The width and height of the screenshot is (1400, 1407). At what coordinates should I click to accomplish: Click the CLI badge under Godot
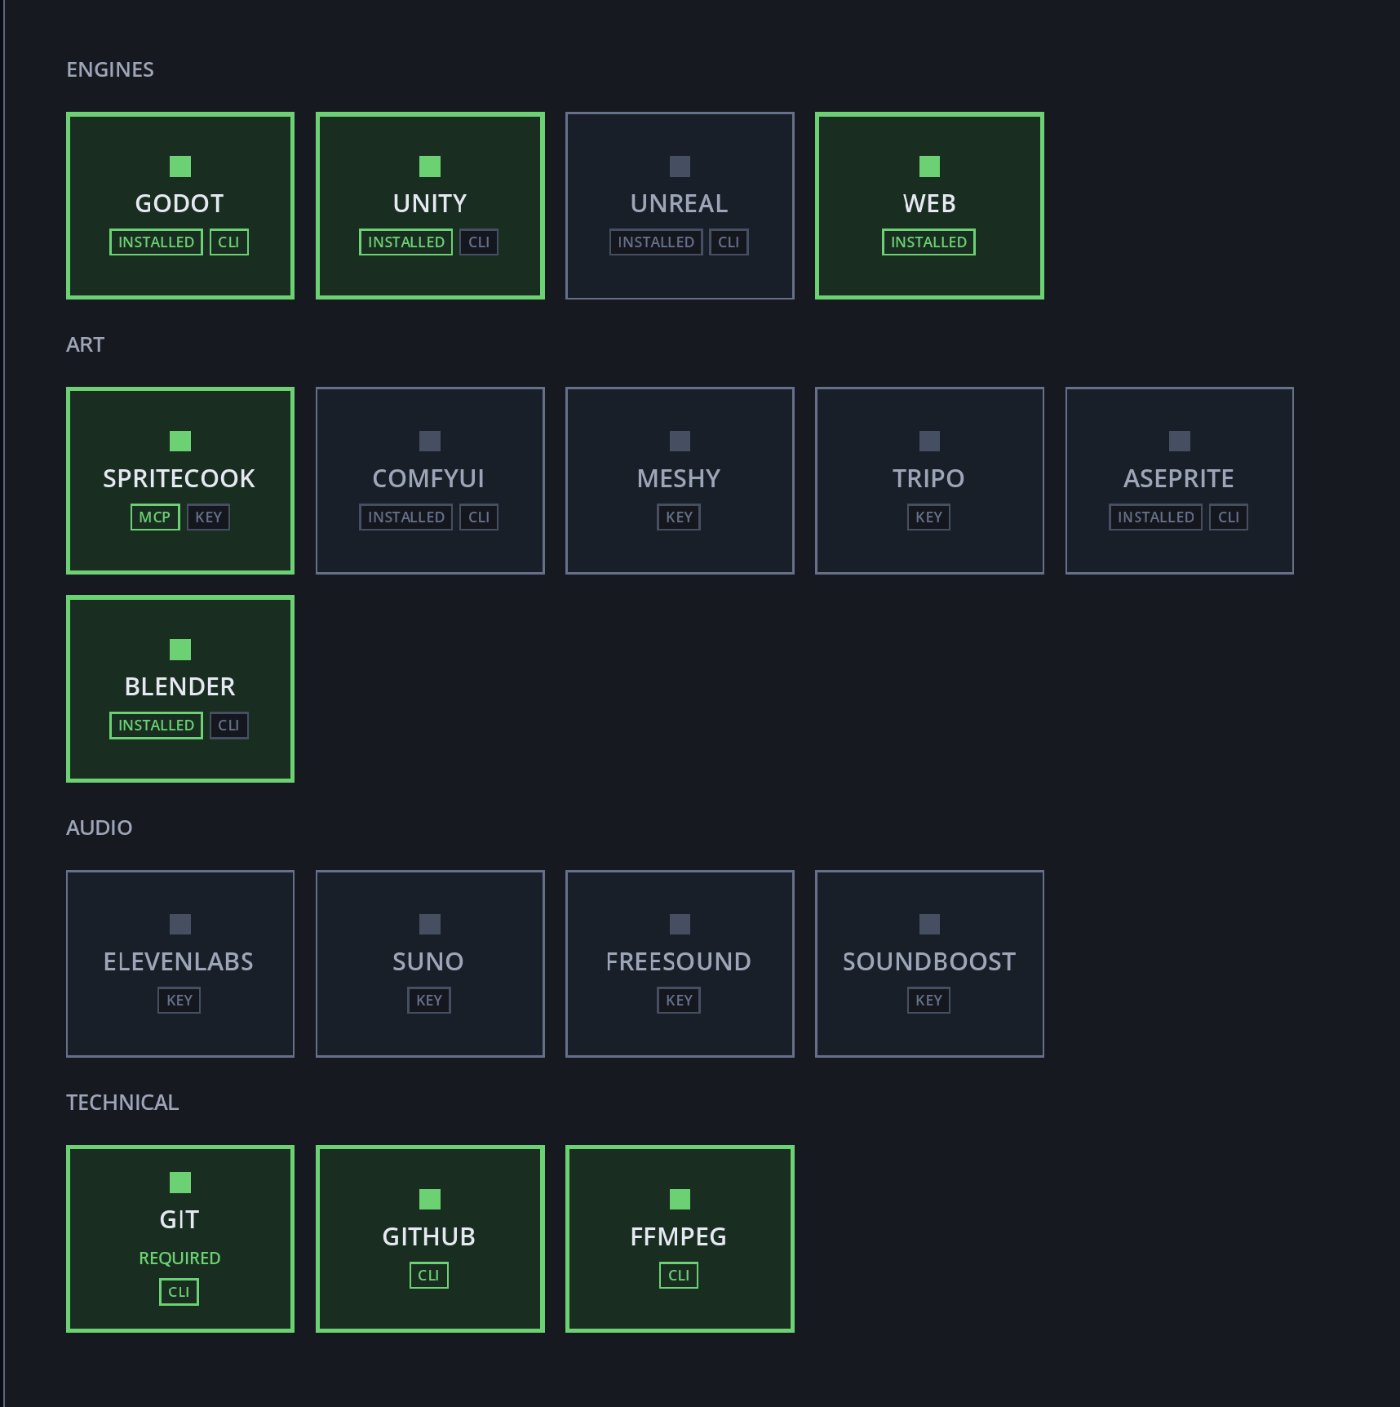click(229, 242)
